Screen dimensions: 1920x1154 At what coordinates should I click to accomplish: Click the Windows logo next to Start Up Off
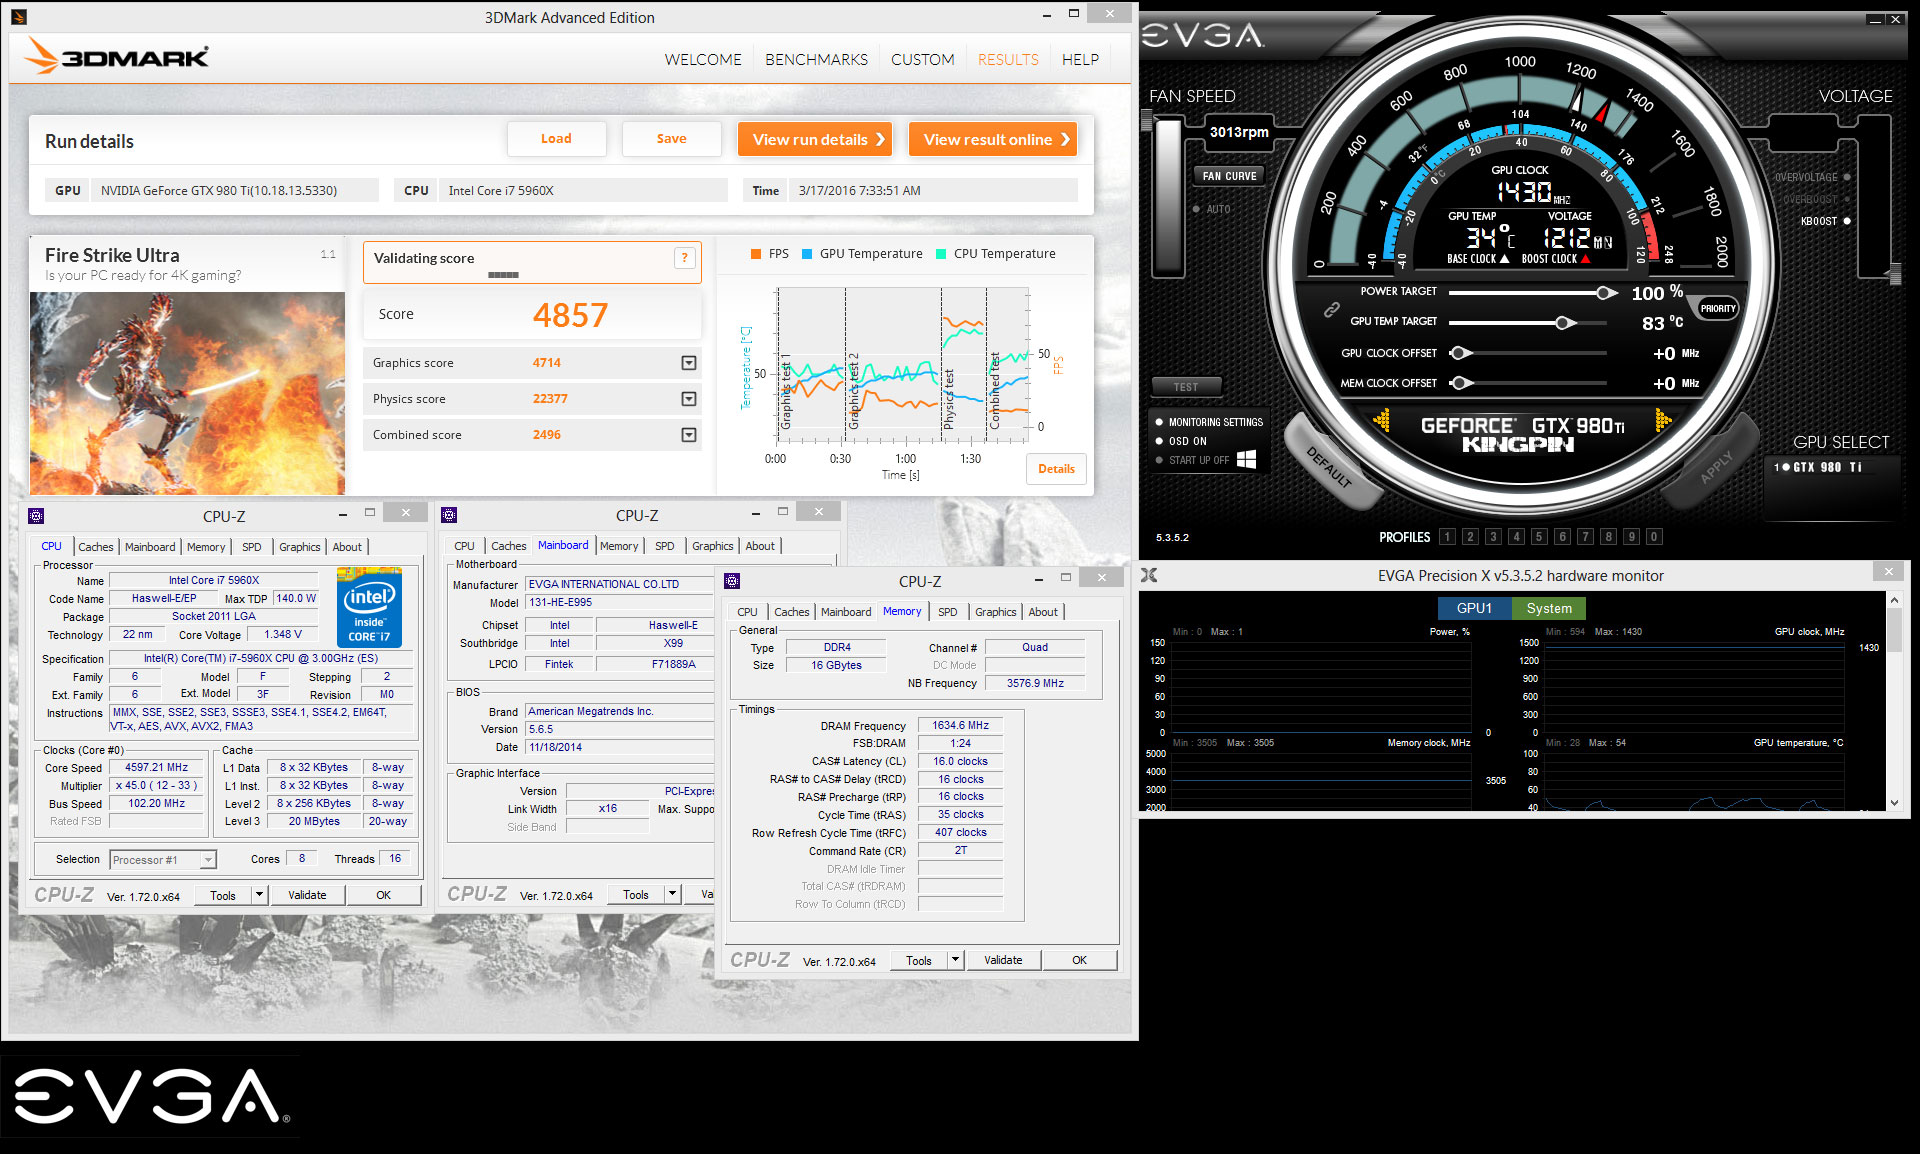coord(1246,459)
